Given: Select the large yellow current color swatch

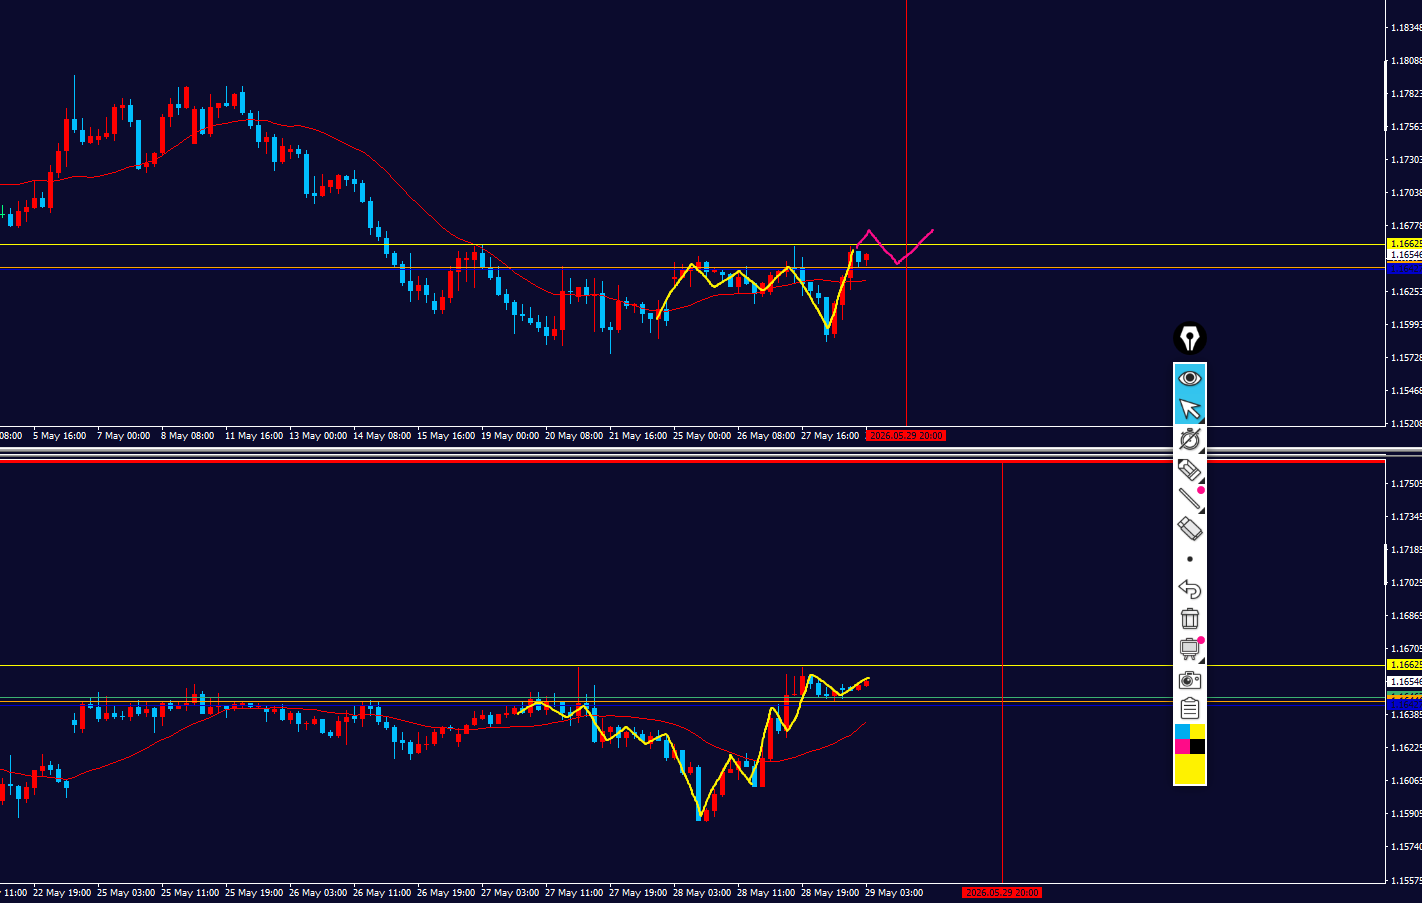Looking at the screenshot, I should (x=1190, y=769).
